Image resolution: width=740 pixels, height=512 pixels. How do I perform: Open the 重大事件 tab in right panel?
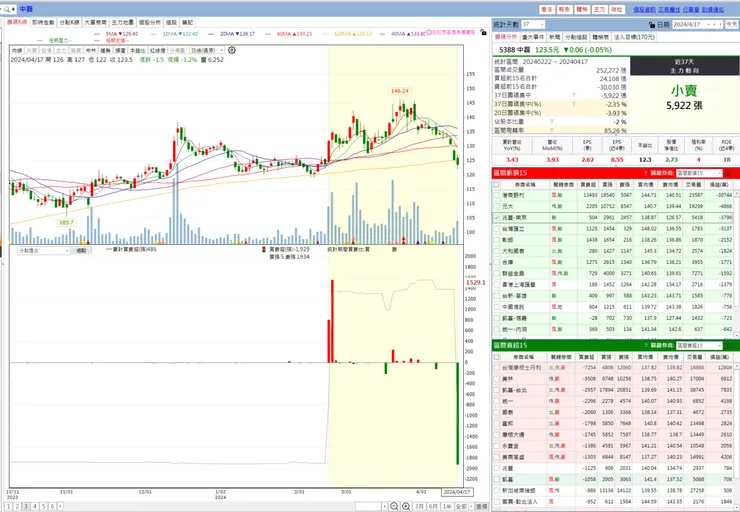[x=533, y=37]
